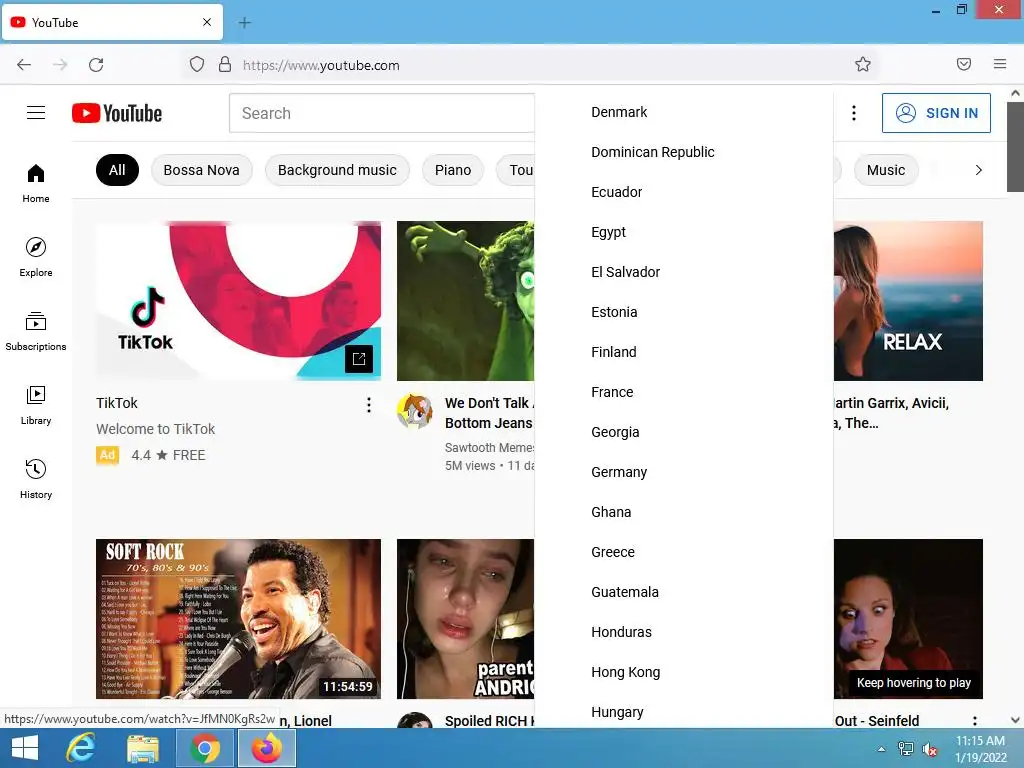The height and width of the screenshot is (768, 1024).
Task: Open the Soft Rock video thumbnail
Action: (238, 618)
